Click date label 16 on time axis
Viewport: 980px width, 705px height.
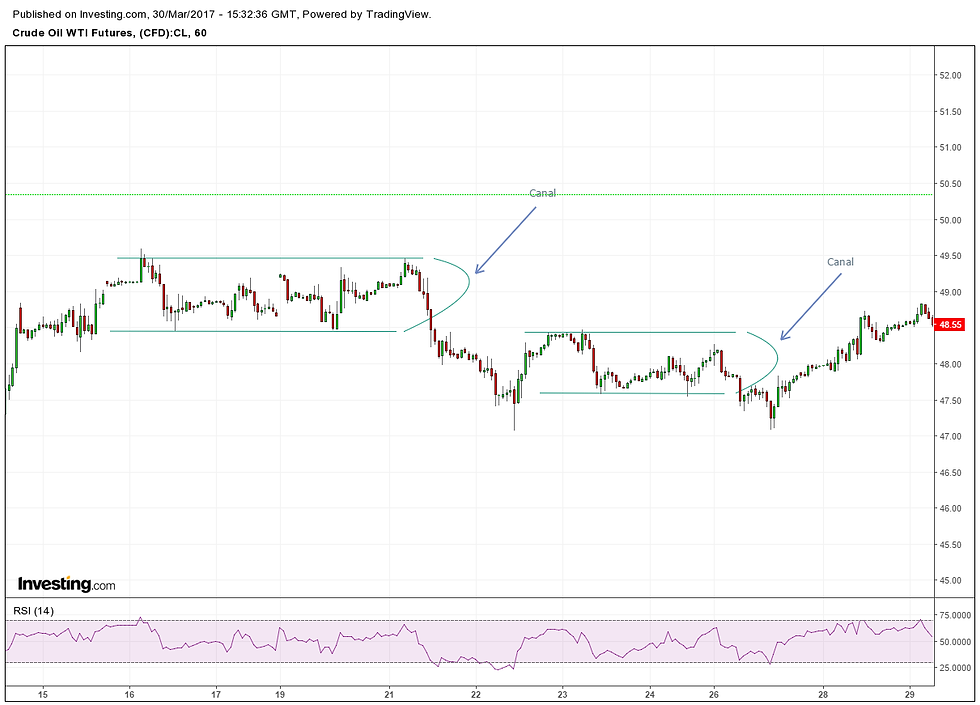pyautogui.click(x=129, y=694)
